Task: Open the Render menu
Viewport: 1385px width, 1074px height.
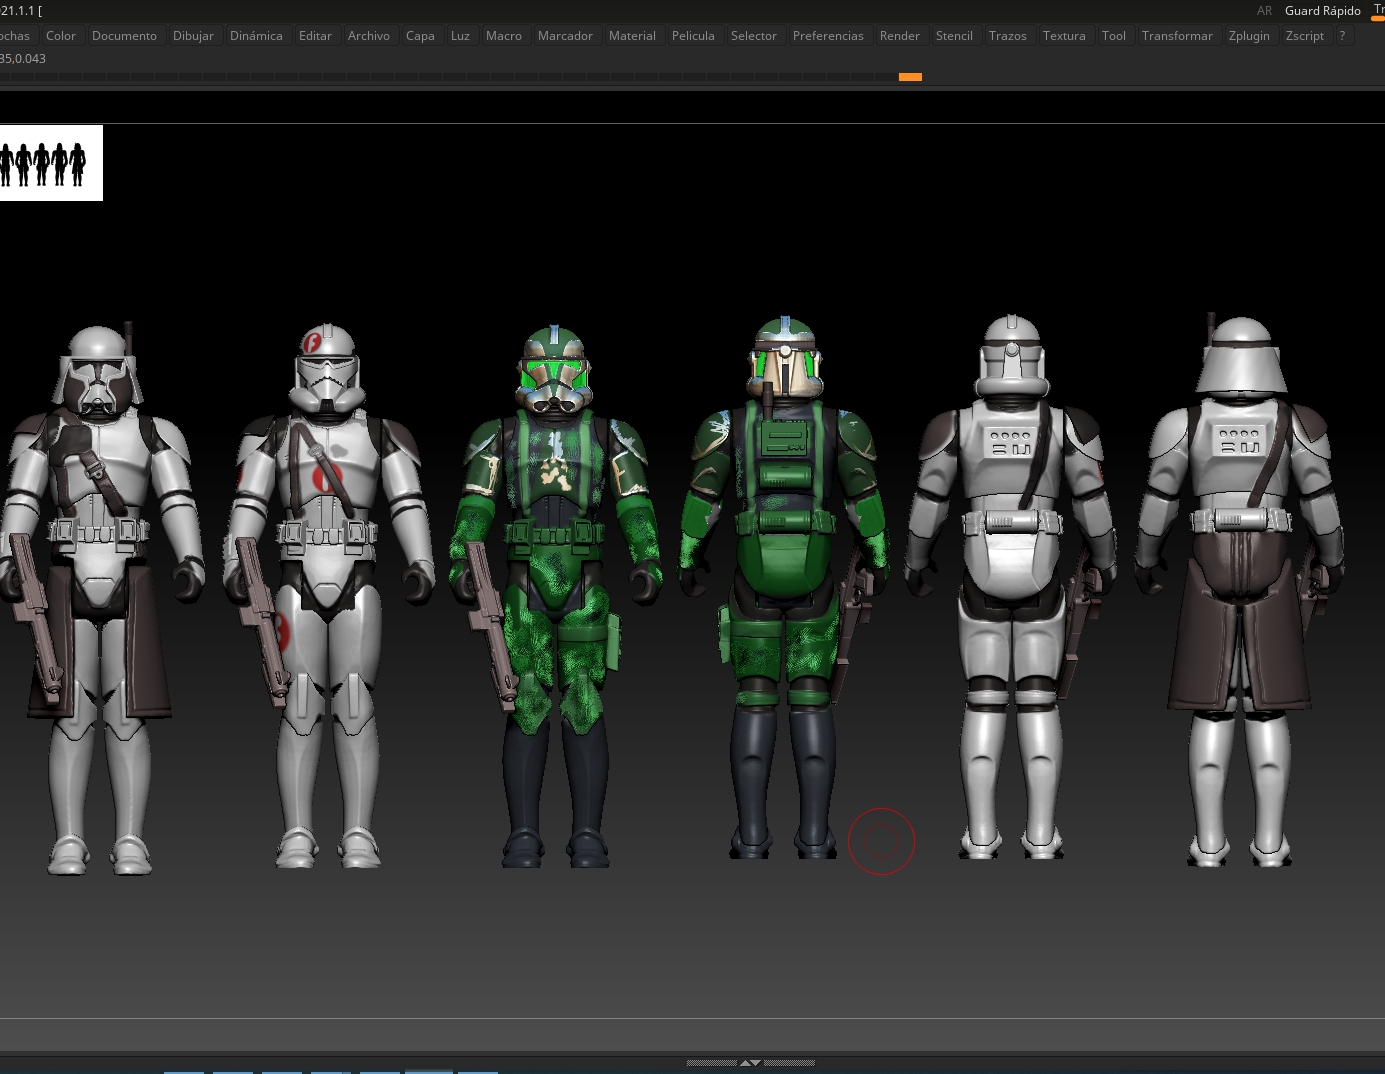Action: tap(899, 35)
